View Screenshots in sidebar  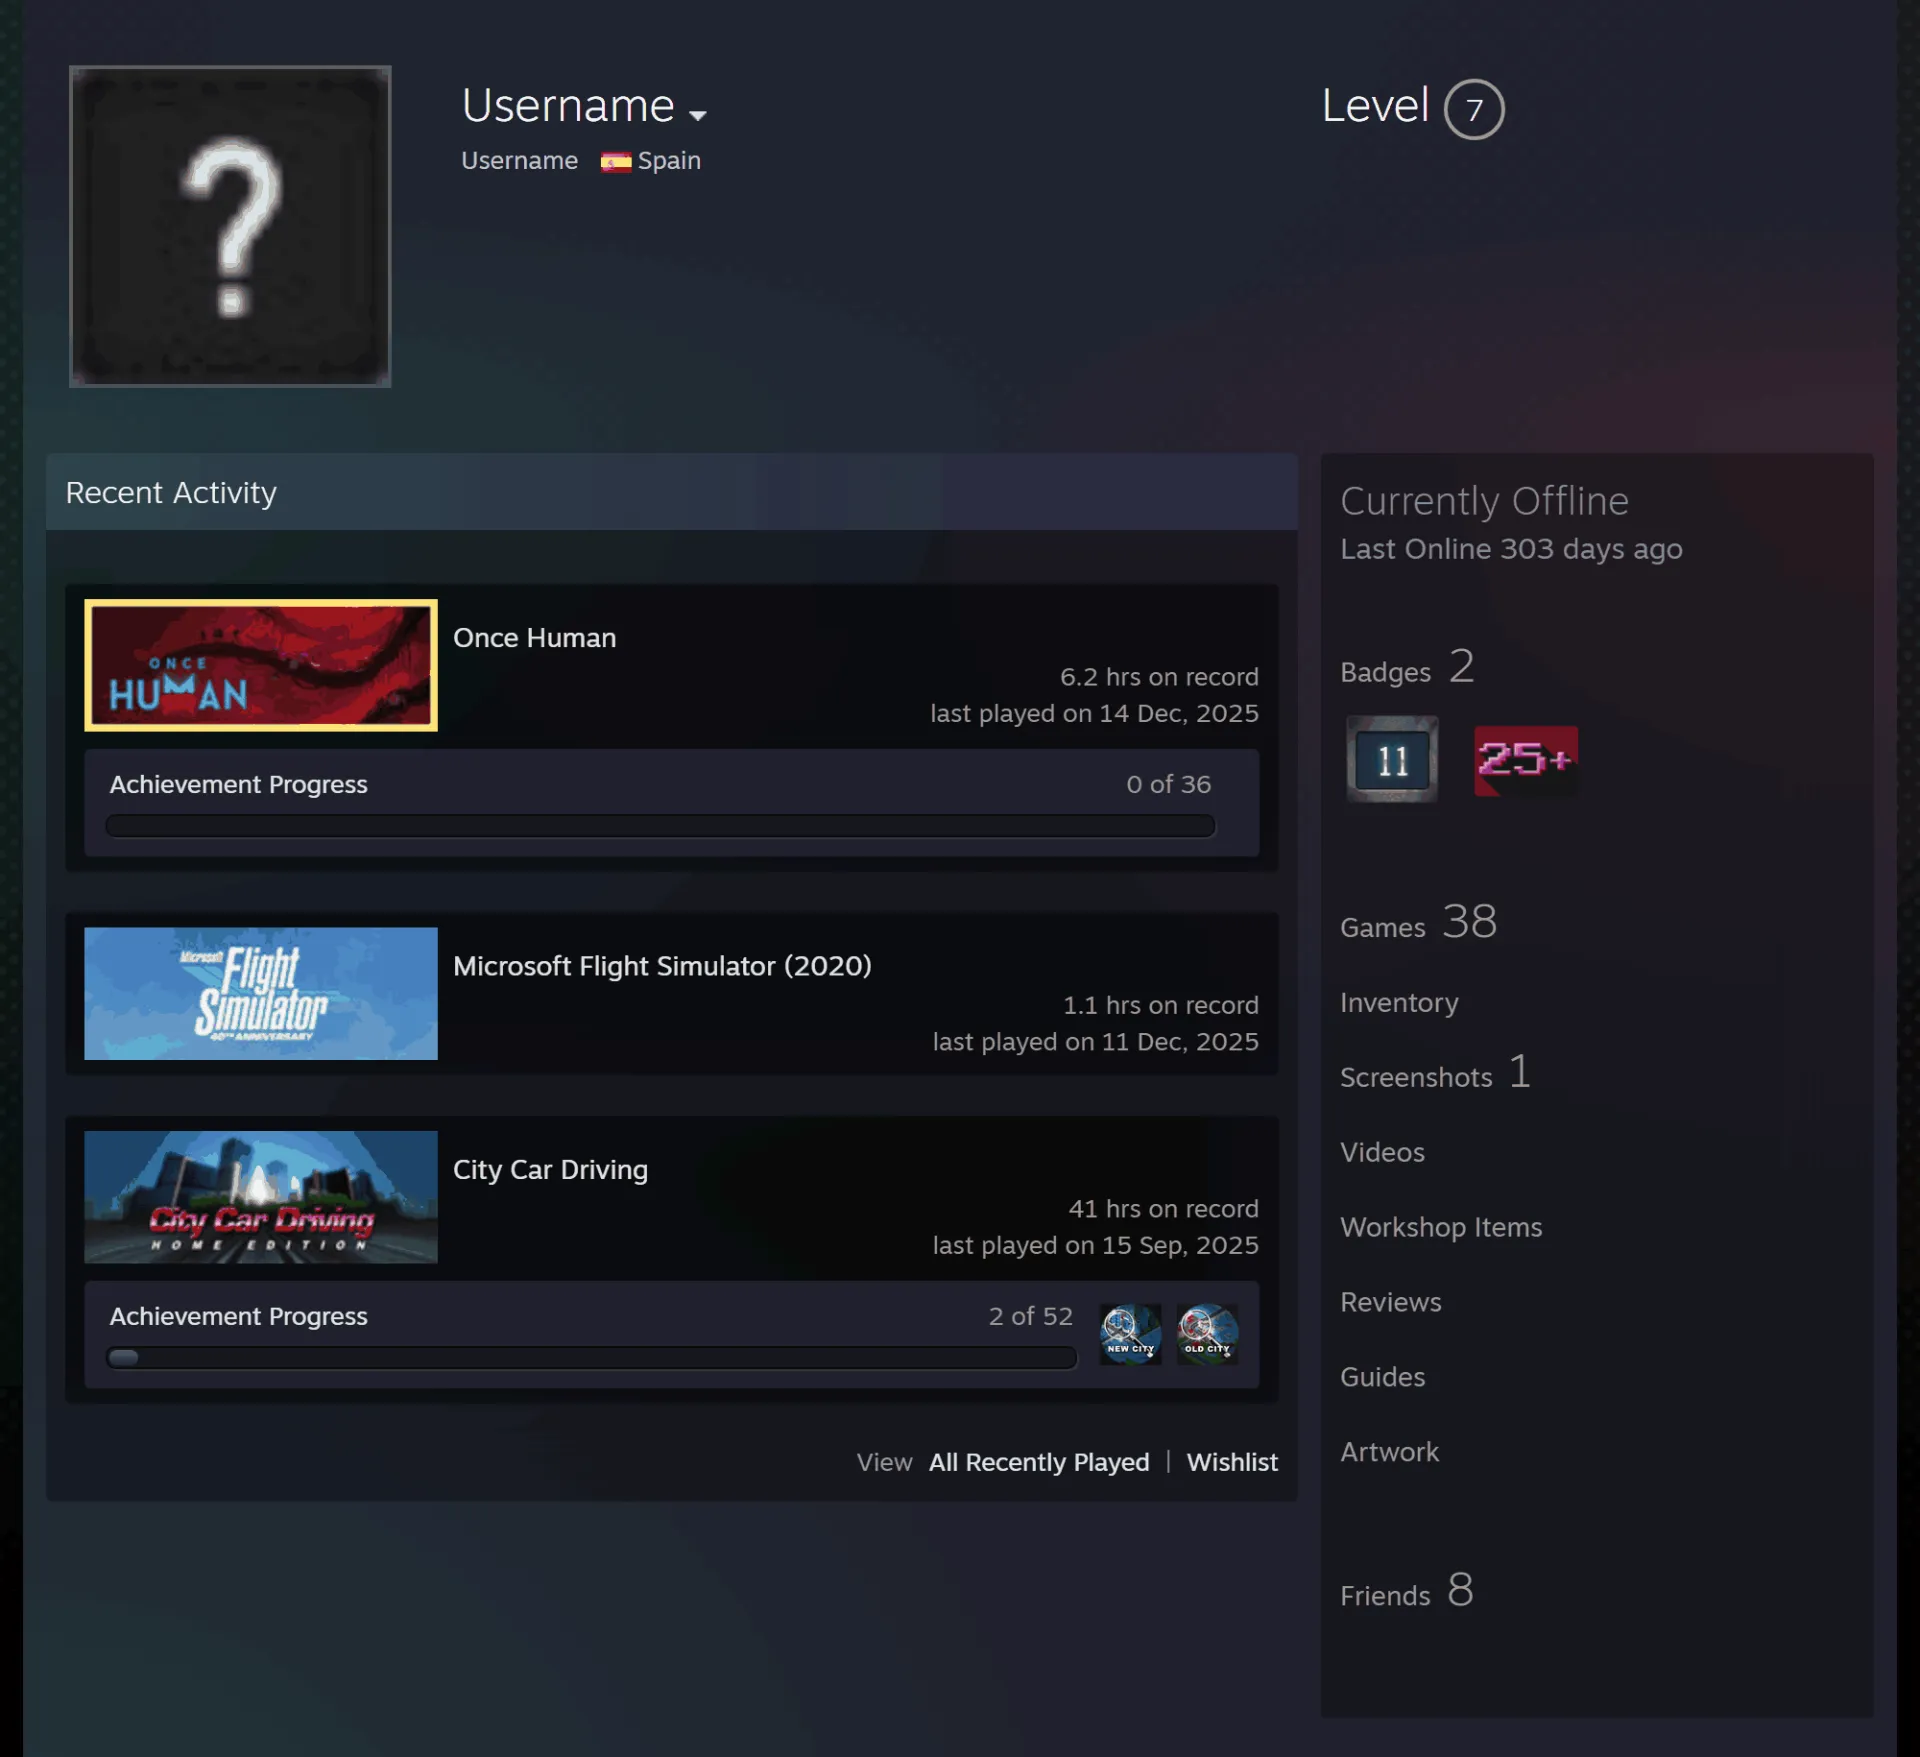click(1435, 1073)
